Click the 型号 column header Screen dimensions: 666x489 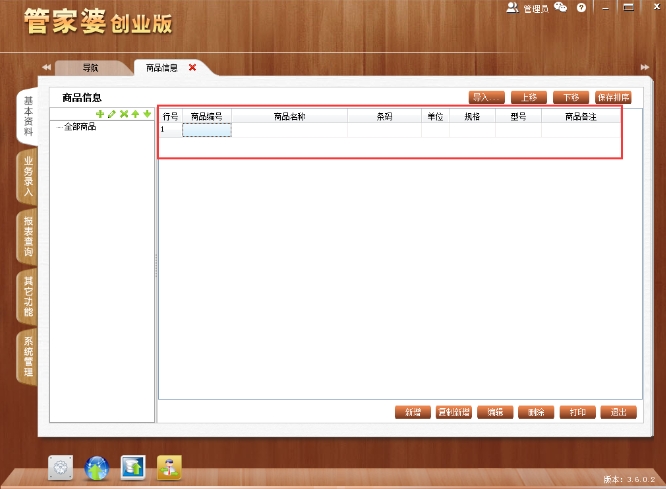(x=519, y=116)
